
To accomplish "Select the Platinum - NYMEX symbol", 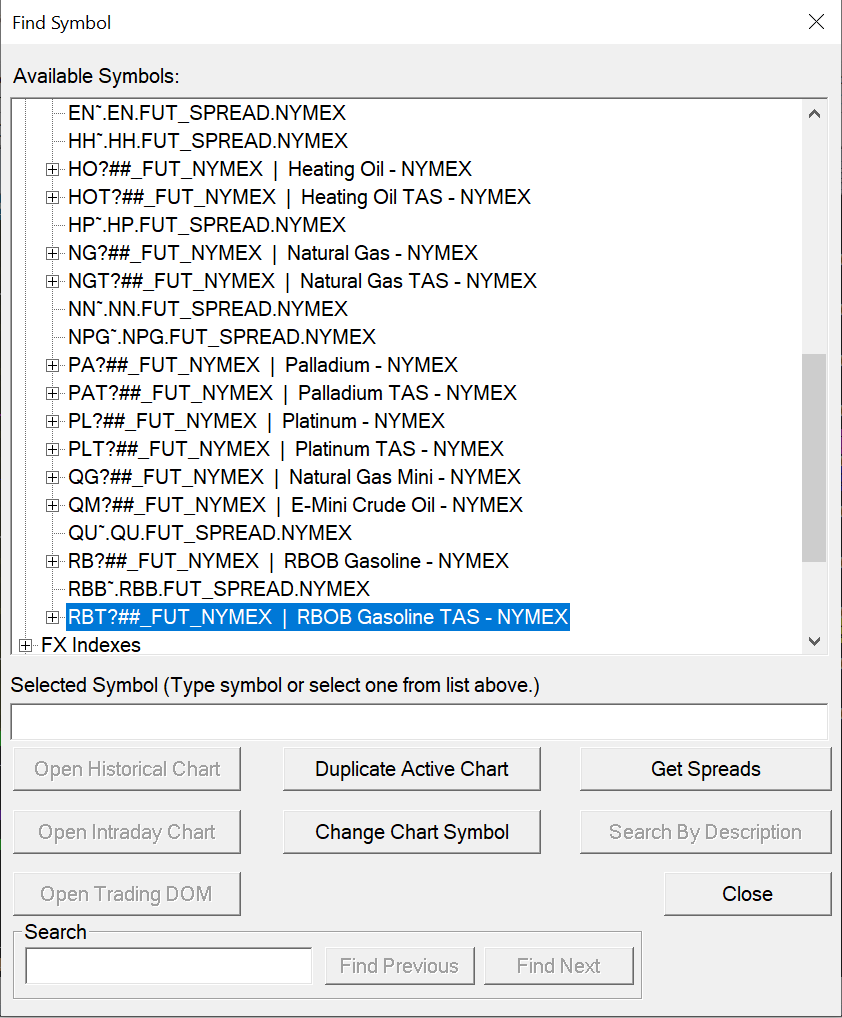I will pyautogui.click(x=256, y=421).
